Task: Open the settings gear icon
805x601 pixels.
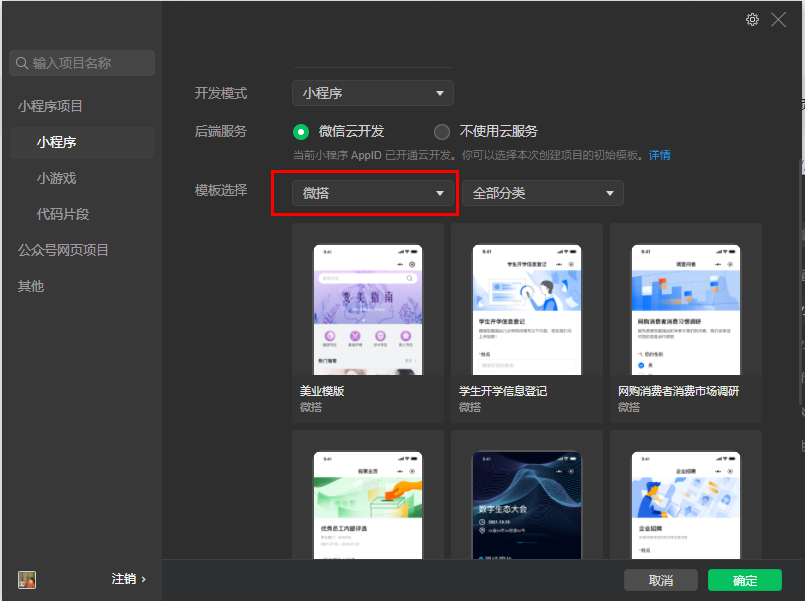Action: (x=752, y=20)
